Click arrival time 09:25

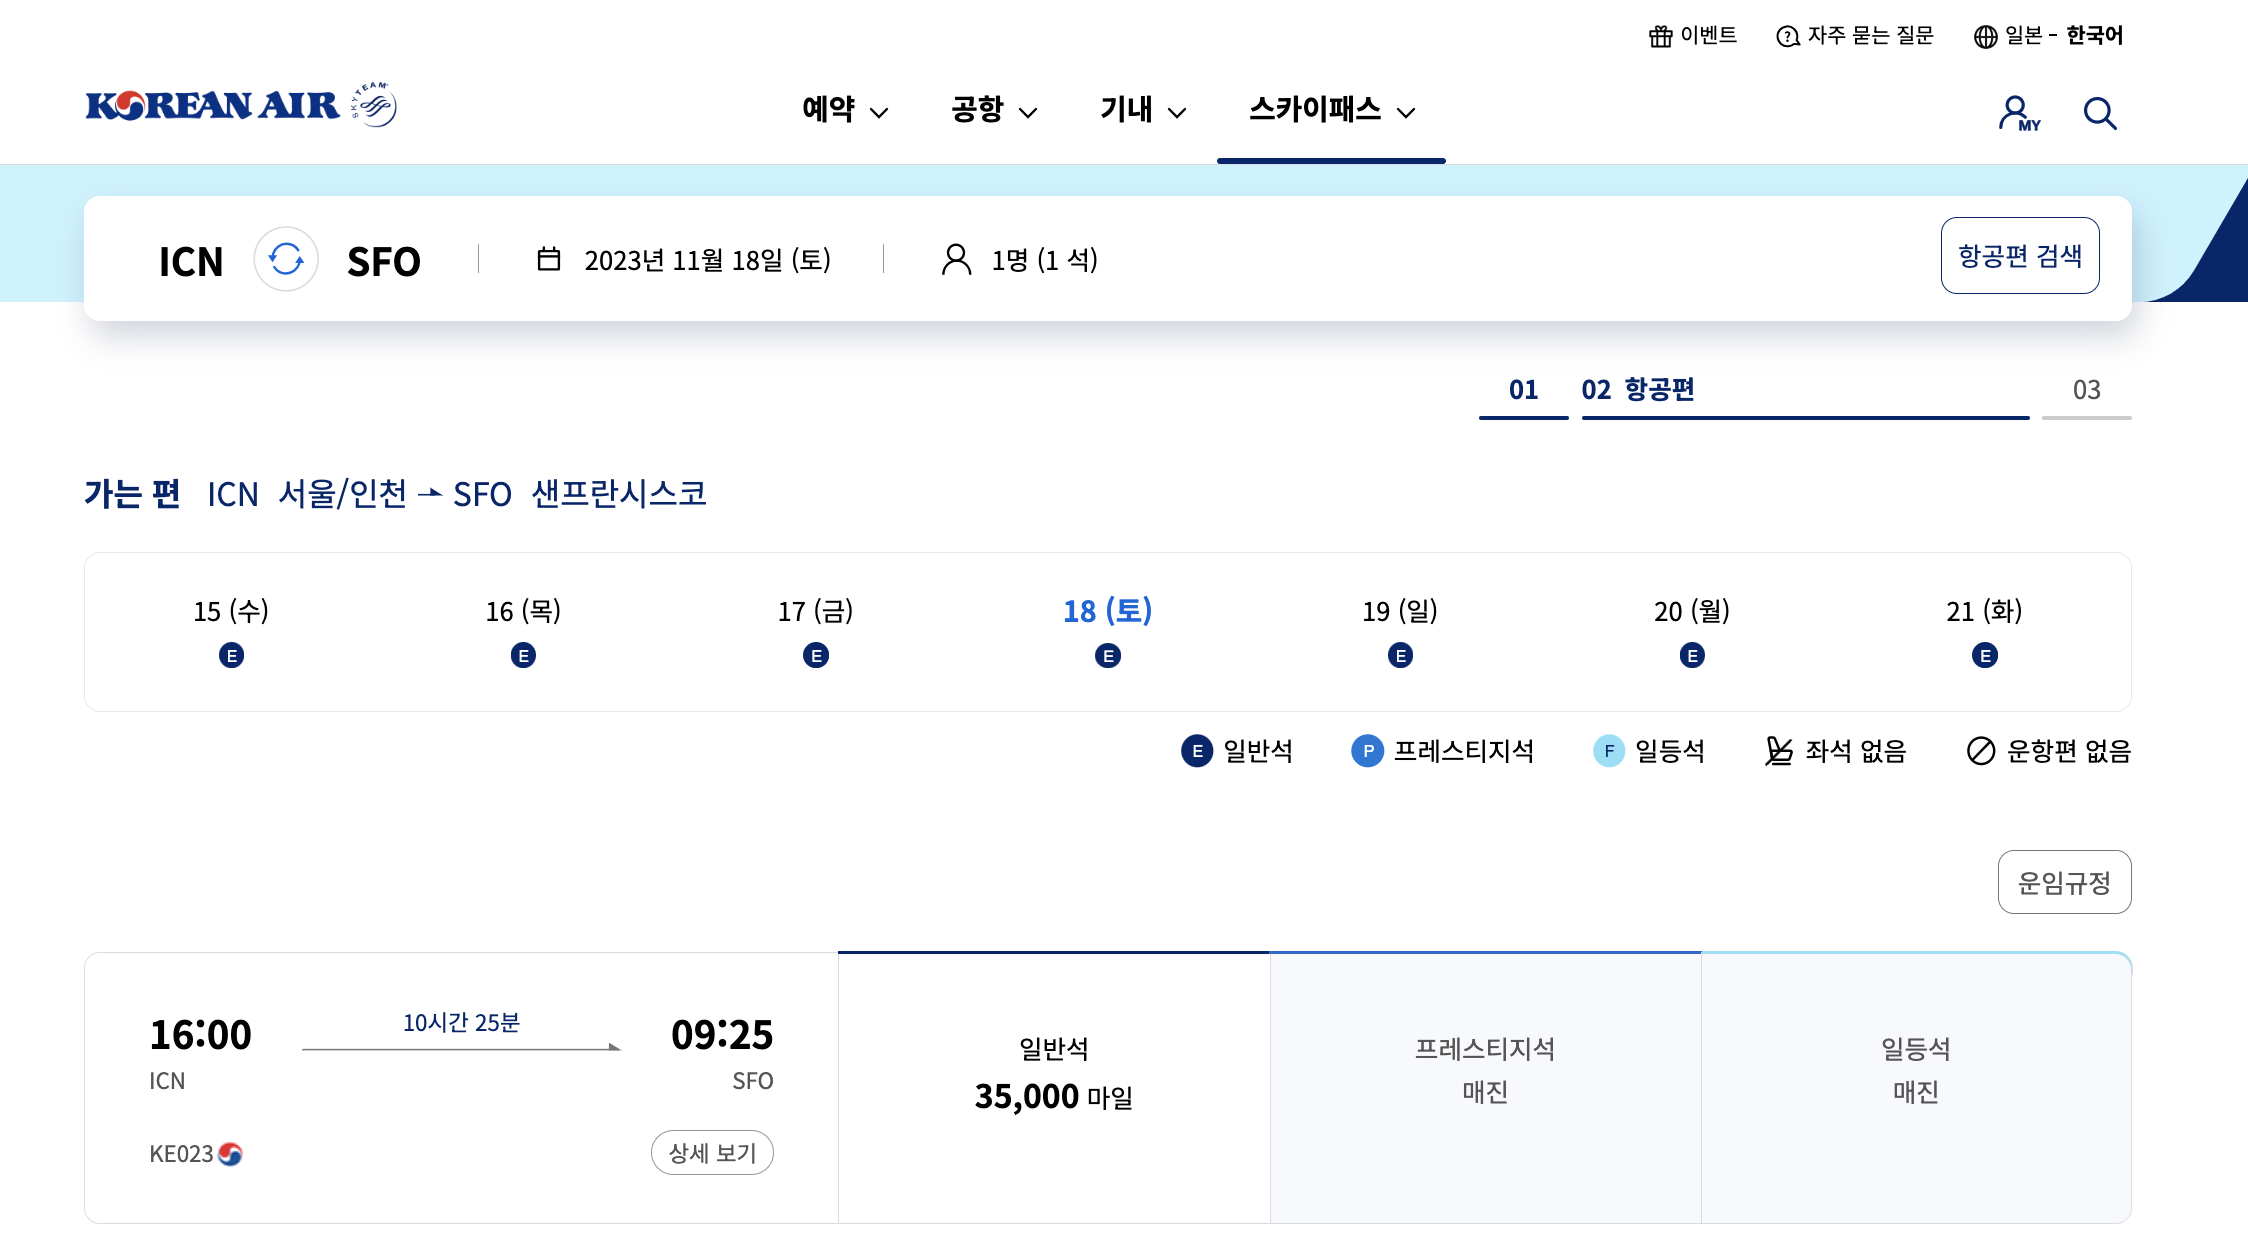click(722, 1034)
